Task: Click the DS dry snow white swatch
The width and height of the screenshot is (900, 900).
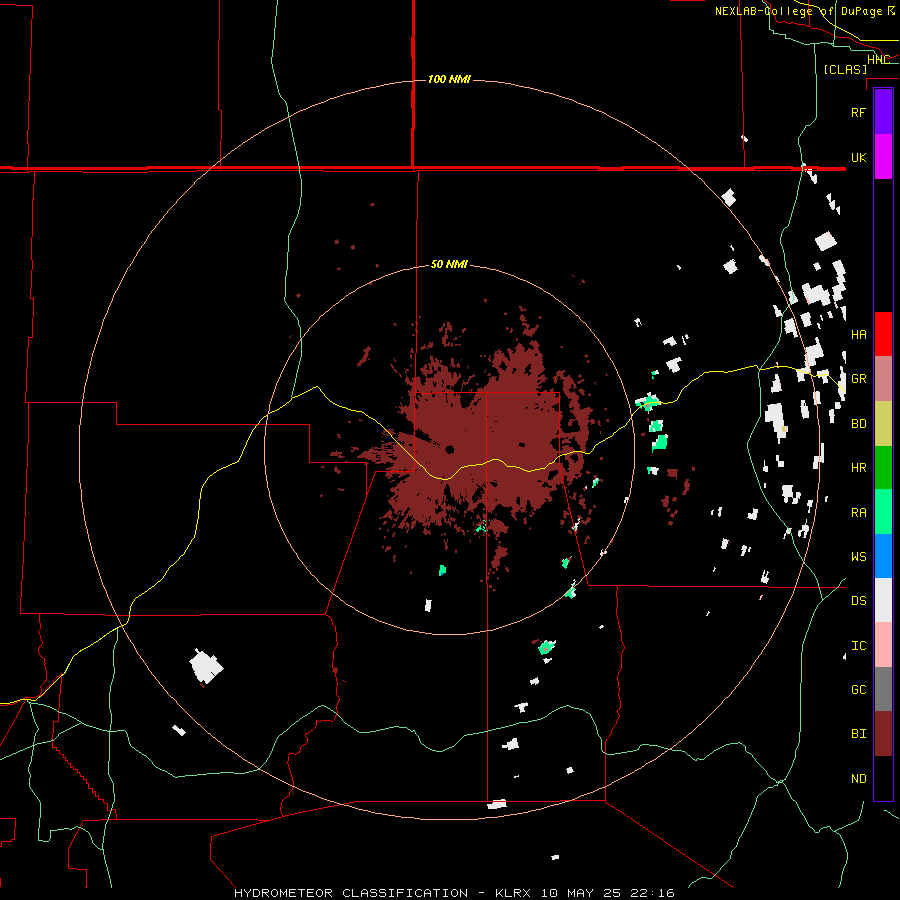Action: (x=883, y=600)
